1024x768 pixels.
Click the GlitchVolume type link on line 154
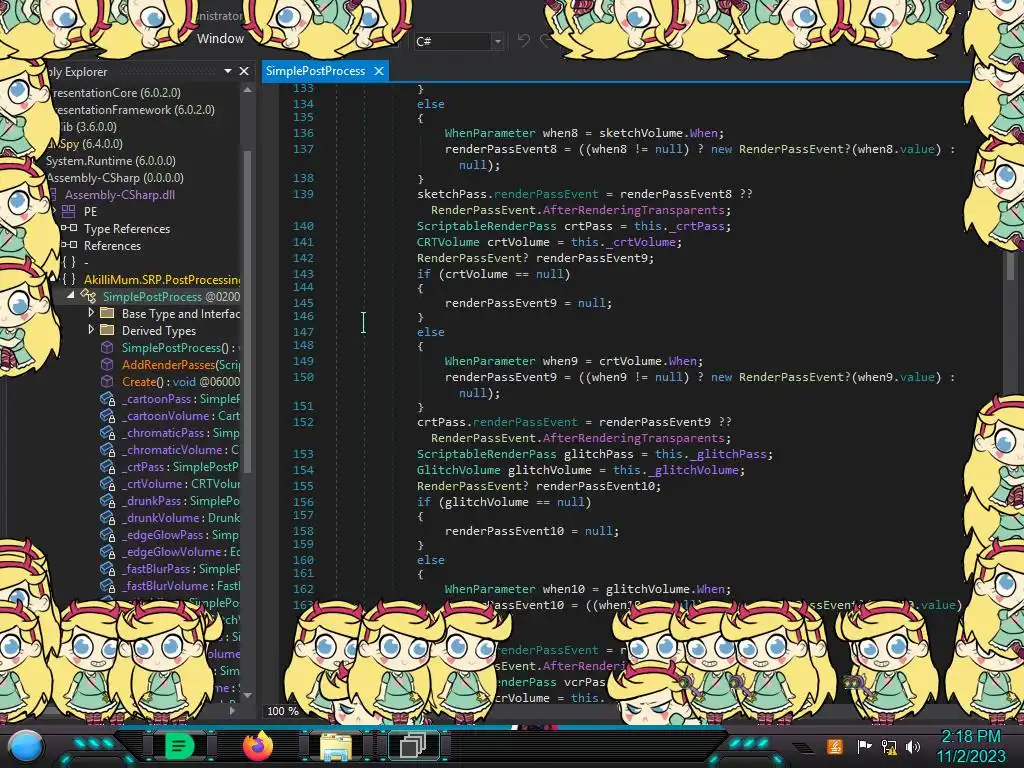(x=458, y=470)
